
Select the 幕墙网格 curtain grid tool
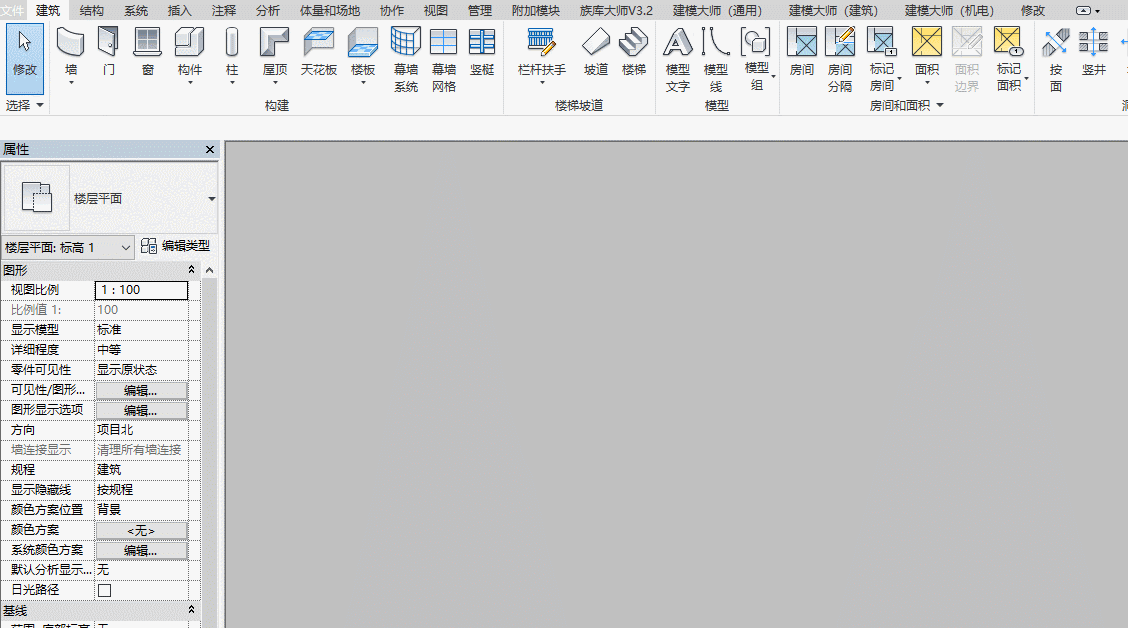tap(444, 60)
